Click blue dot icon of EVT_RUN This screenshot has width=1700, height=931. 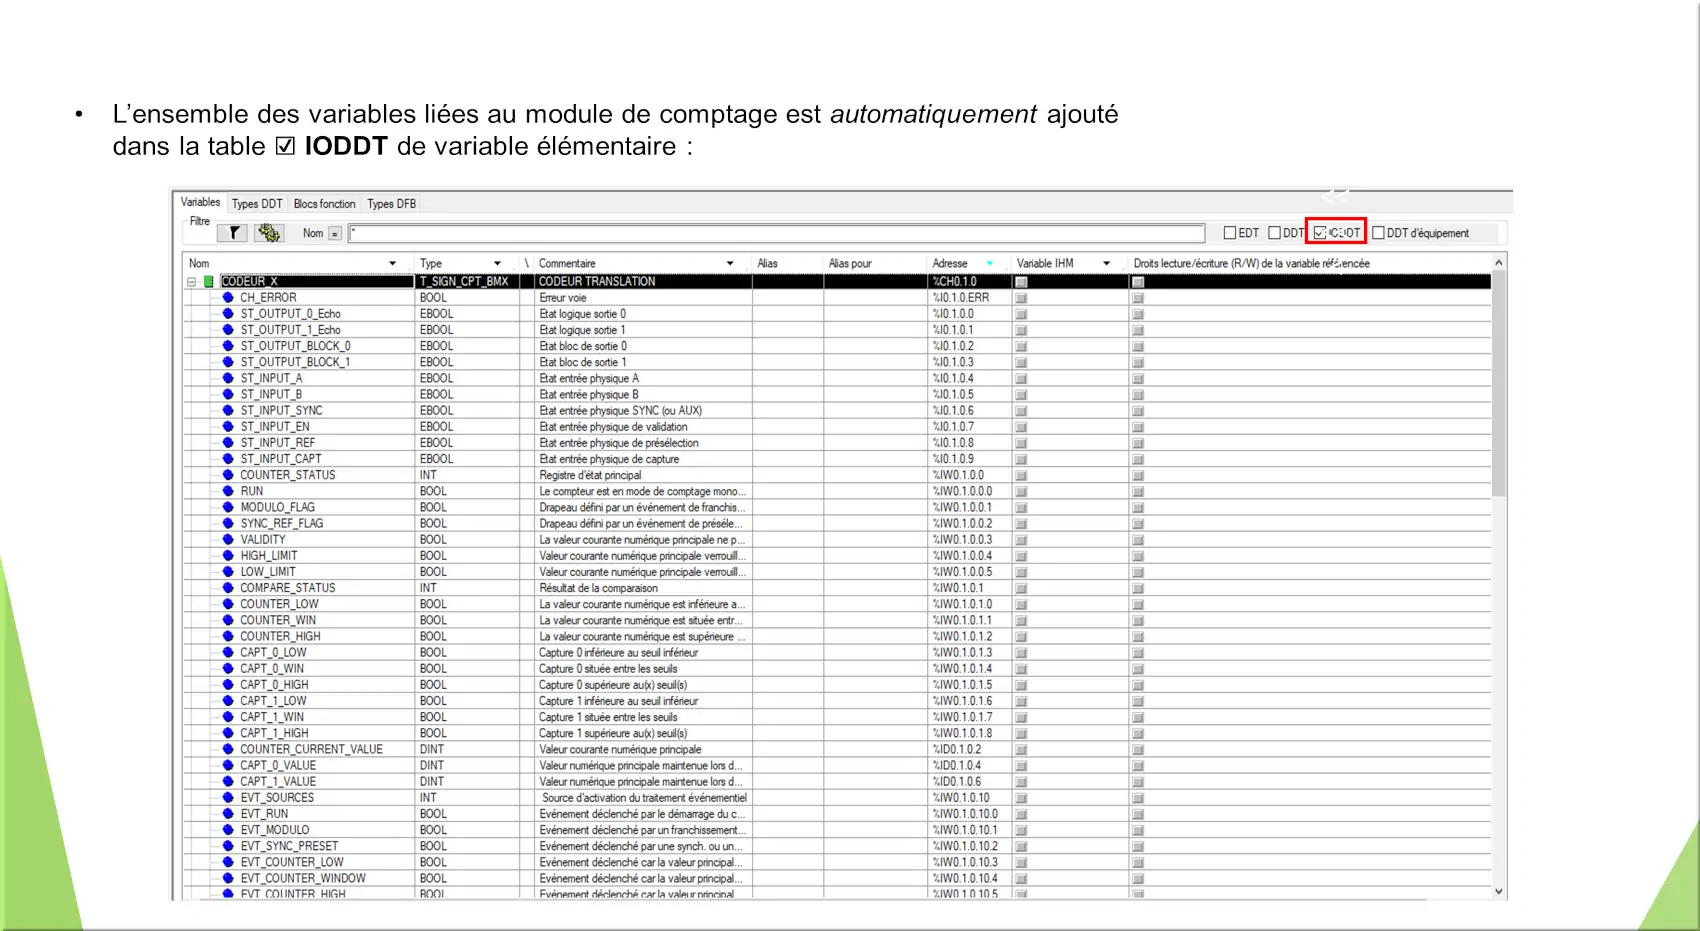(x=228, y=814)
